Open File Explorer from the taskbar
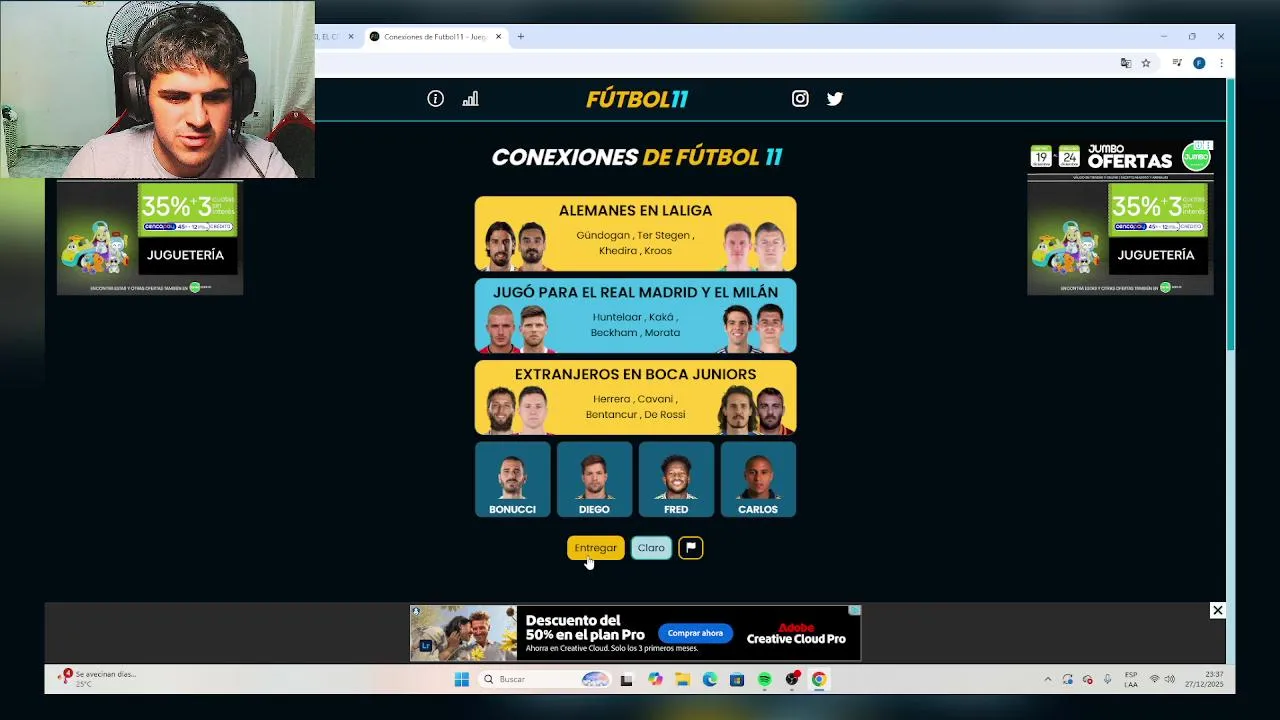Image resolution: width=1280 pixels, height=720 pixels. (682, 679)
